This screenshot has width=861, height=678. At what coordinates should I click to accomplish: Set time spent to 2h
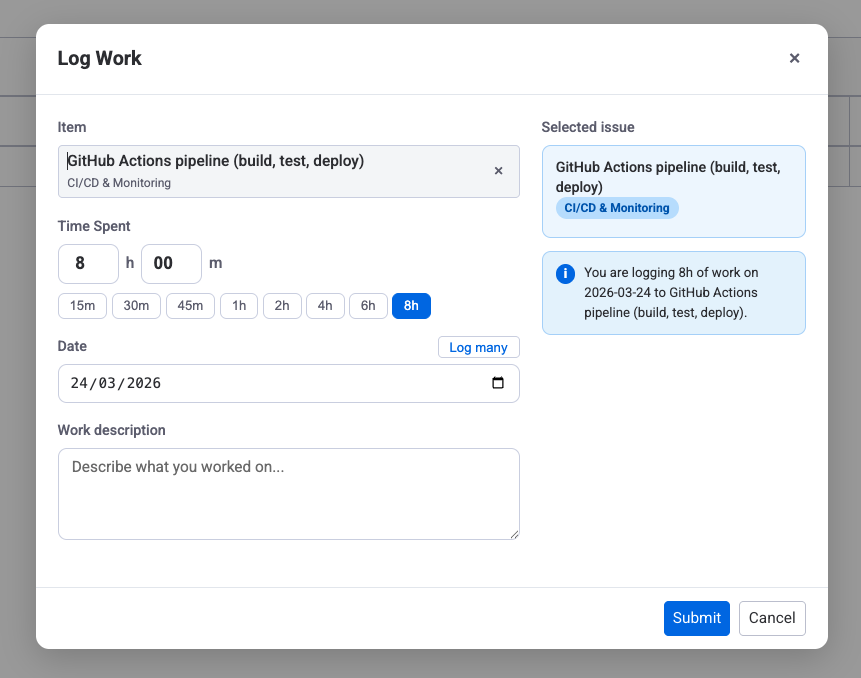[281, 305]
